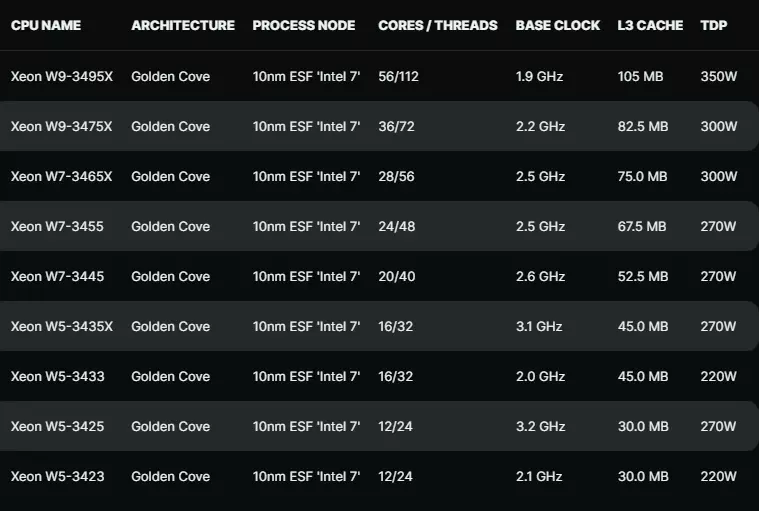Click the Xeon W5-3435X entry
759x511 pixels.
point(61,326)
